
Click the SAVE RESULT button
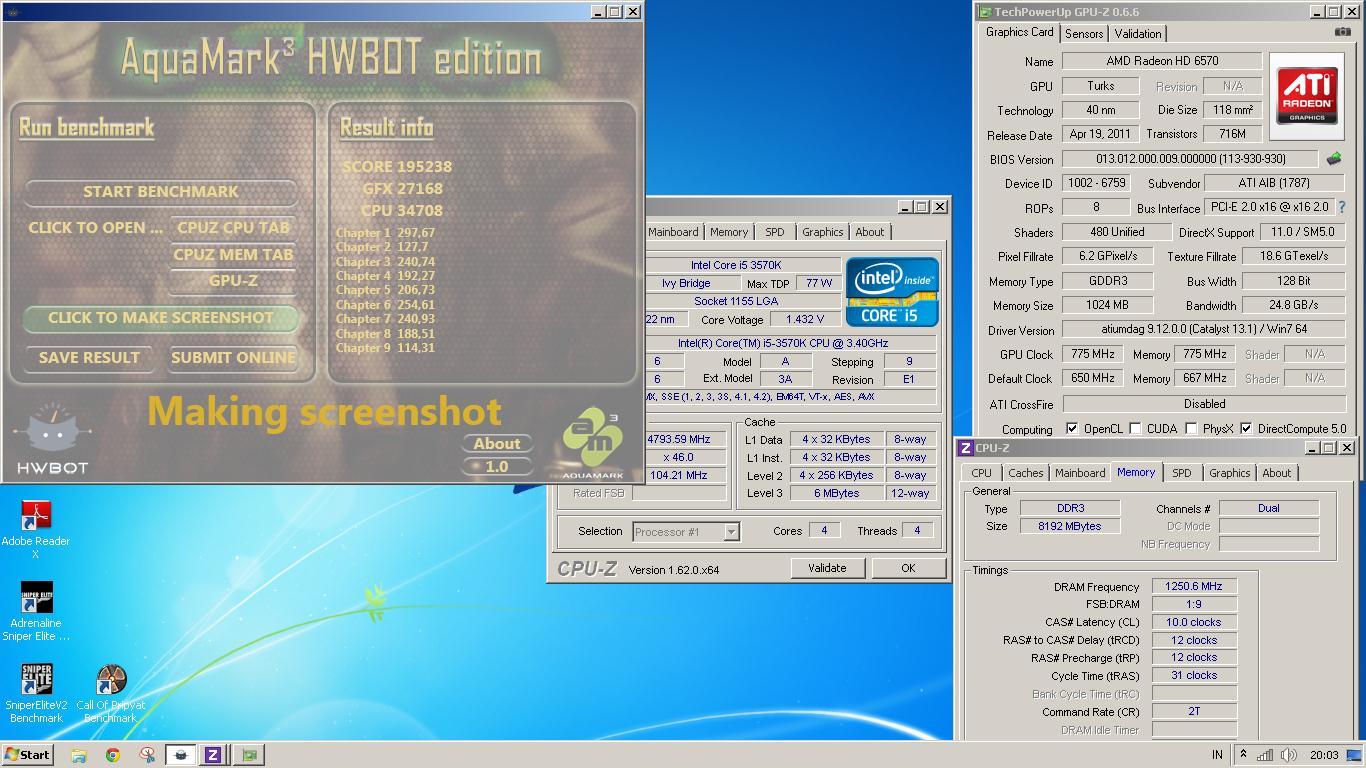(x=89, y=358)
